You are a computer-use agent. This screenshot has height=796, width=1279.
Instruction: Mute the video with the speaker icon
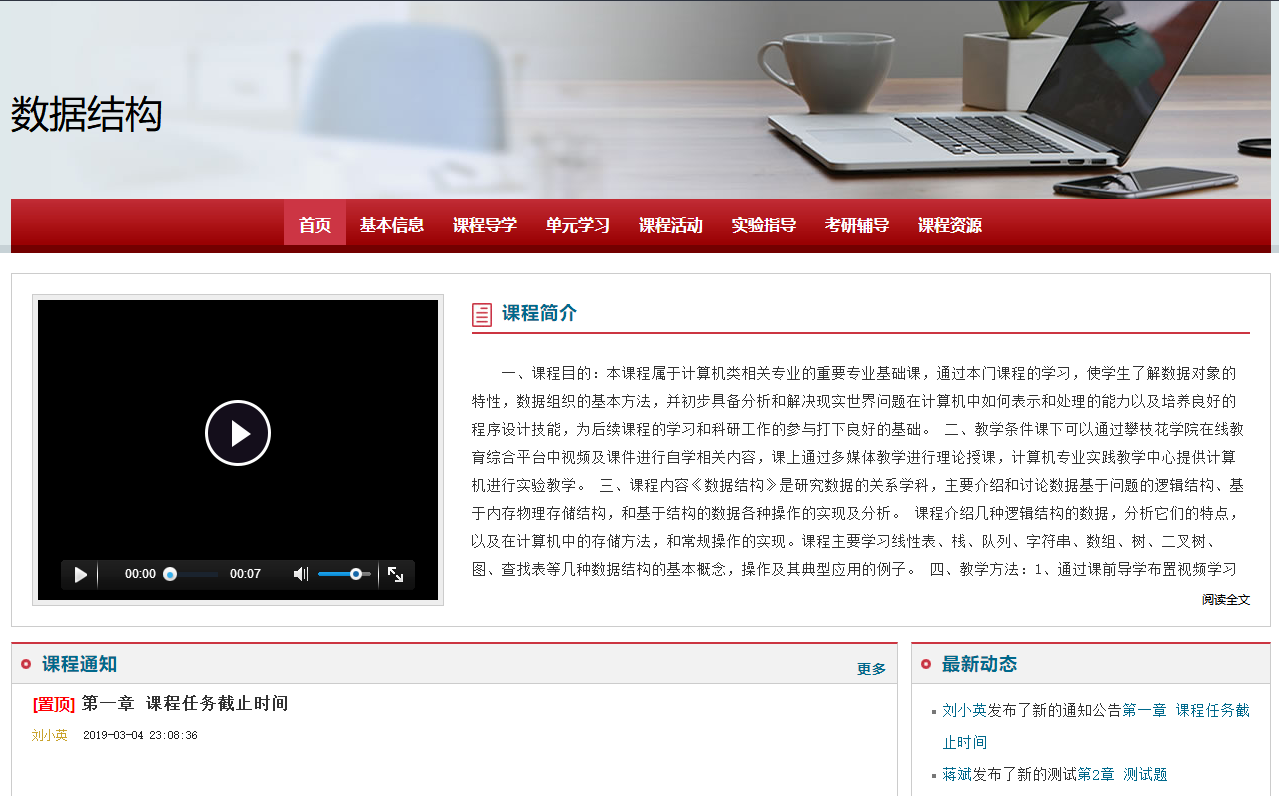pyautogui.click(x=300, y=574)
